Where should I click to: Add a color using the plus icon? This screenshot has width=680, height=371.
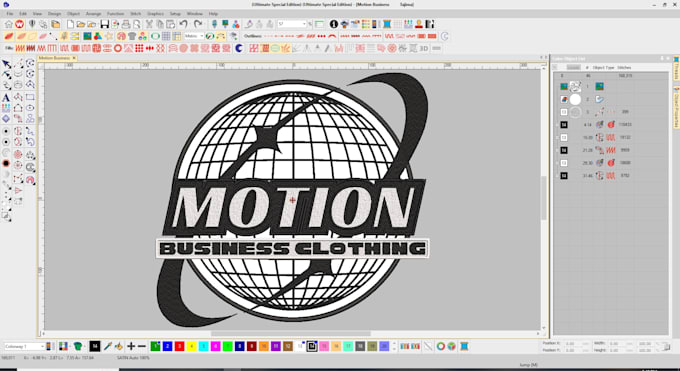pyautogui.click(x=131, y=346)
